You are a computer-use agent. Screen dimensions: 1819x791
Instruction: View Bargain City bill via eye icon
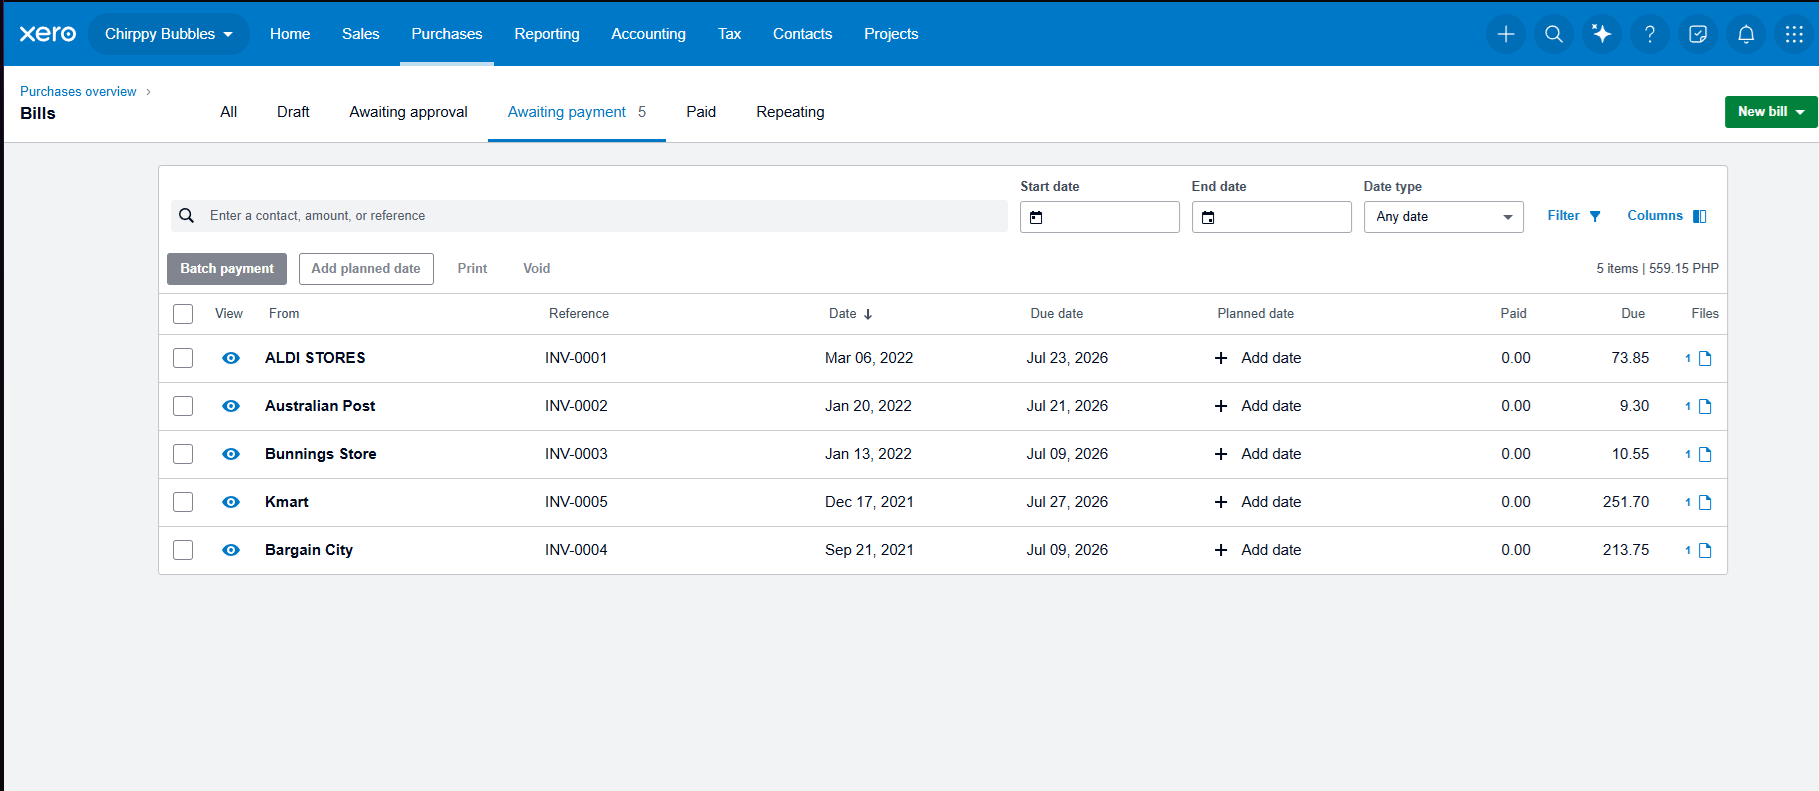tap(231, 550)
